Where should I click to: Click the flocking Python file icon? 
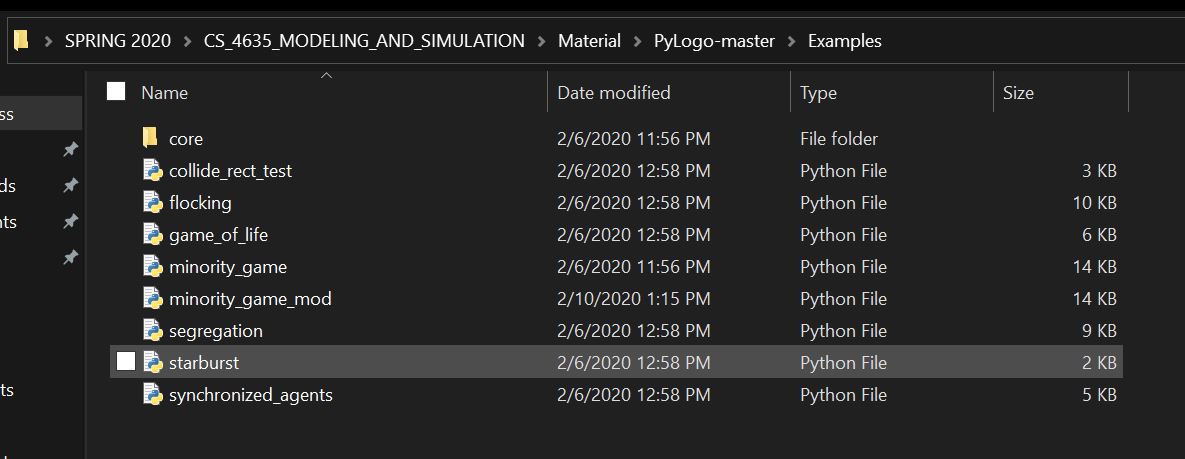(152, 203)
